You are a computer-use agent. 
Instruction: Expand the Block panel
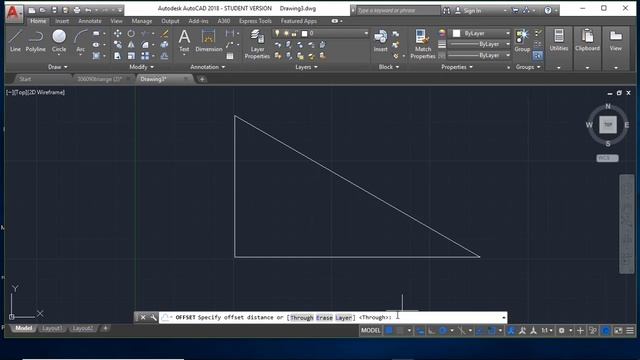tap(389, 67)
